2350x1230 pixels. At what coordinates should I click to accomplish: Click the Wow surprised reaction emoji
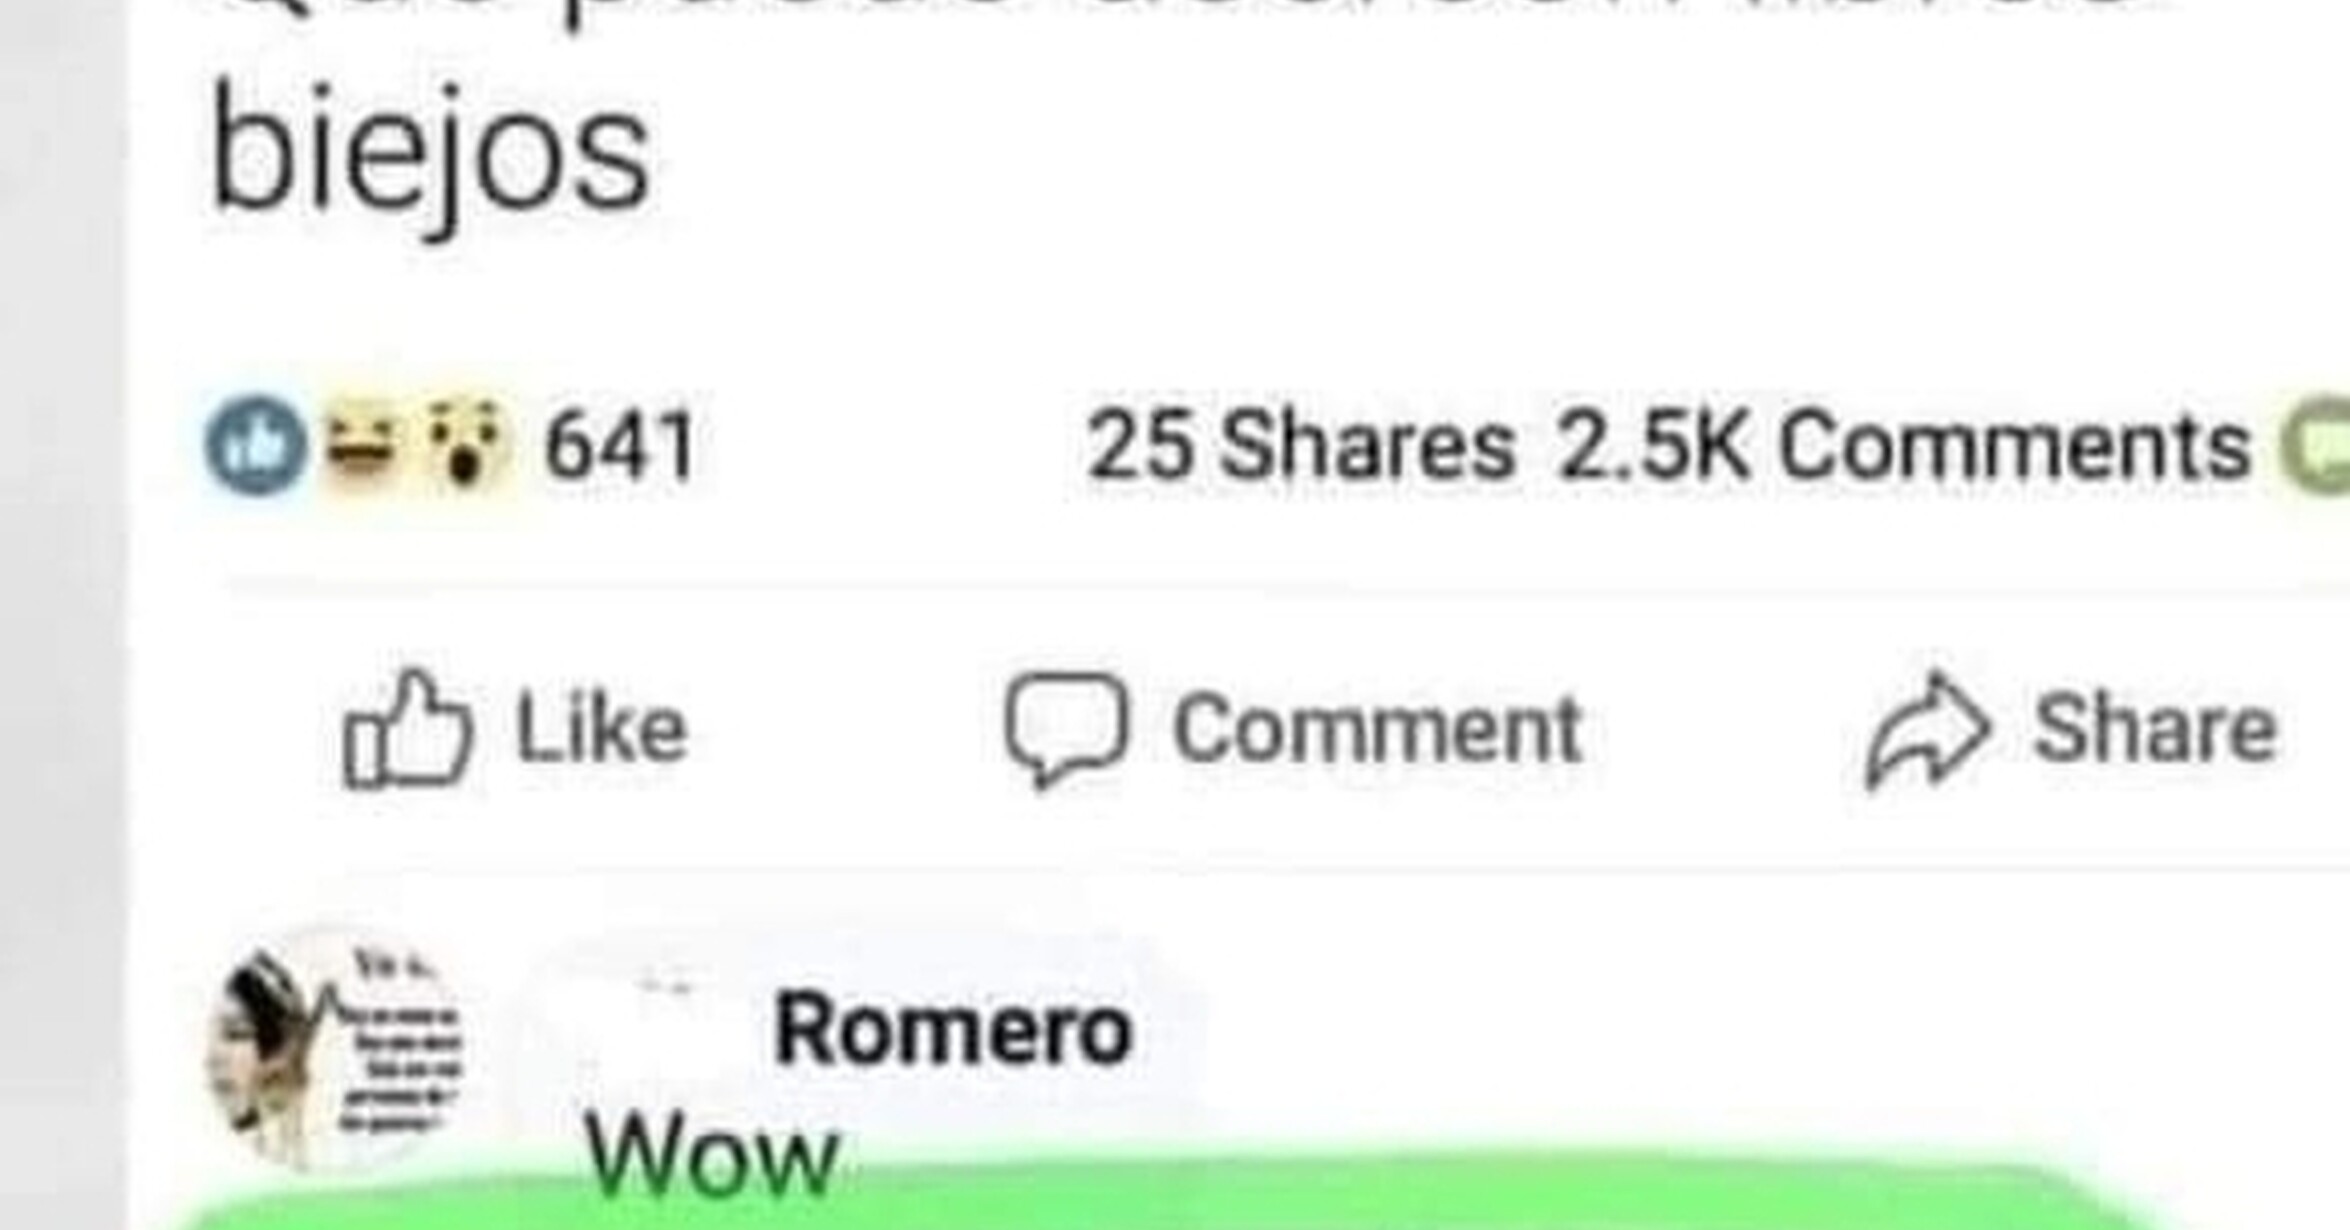(462, 446)
